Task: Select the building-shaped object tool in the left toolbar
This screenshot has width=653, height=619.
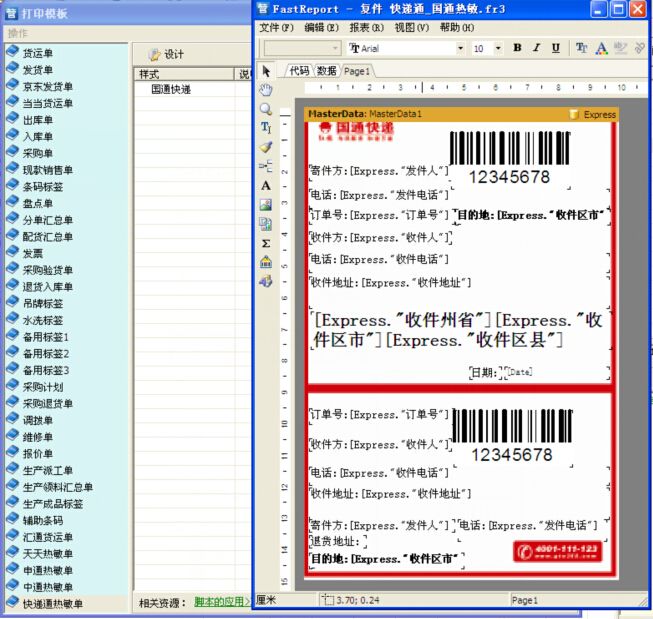Action: 266,262
